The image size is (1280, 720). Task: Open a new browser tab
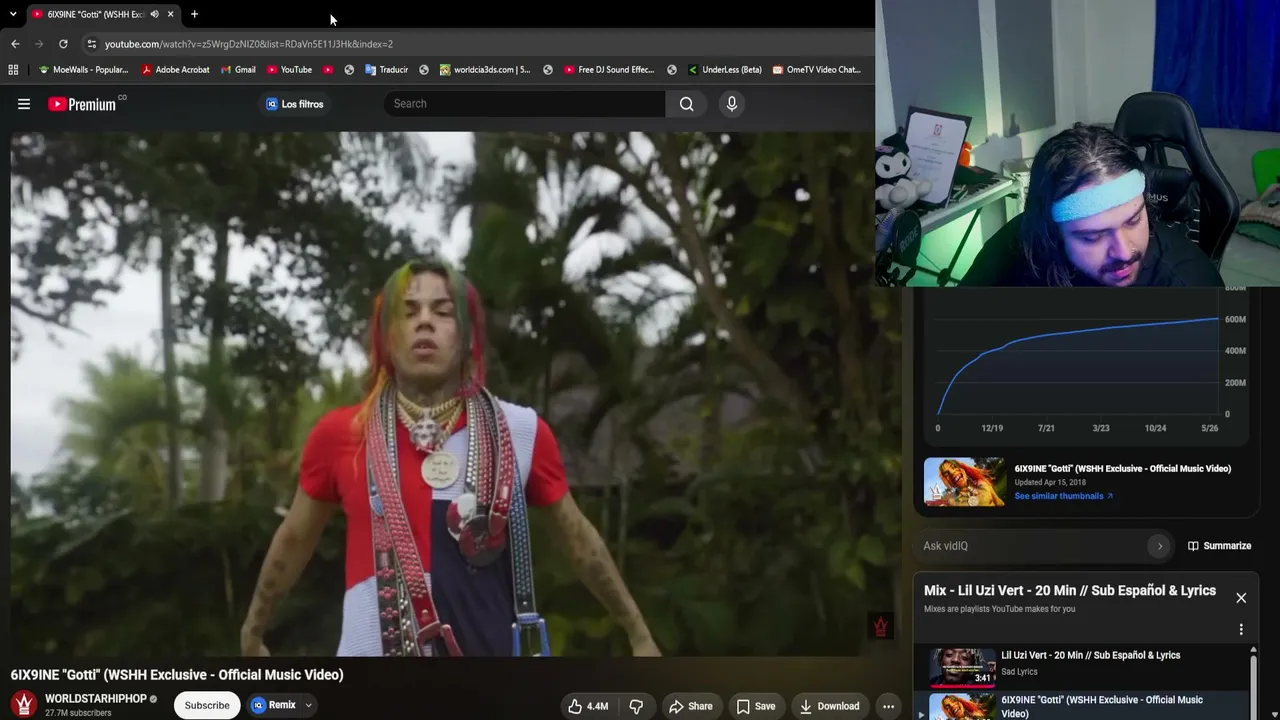[194, 14]
